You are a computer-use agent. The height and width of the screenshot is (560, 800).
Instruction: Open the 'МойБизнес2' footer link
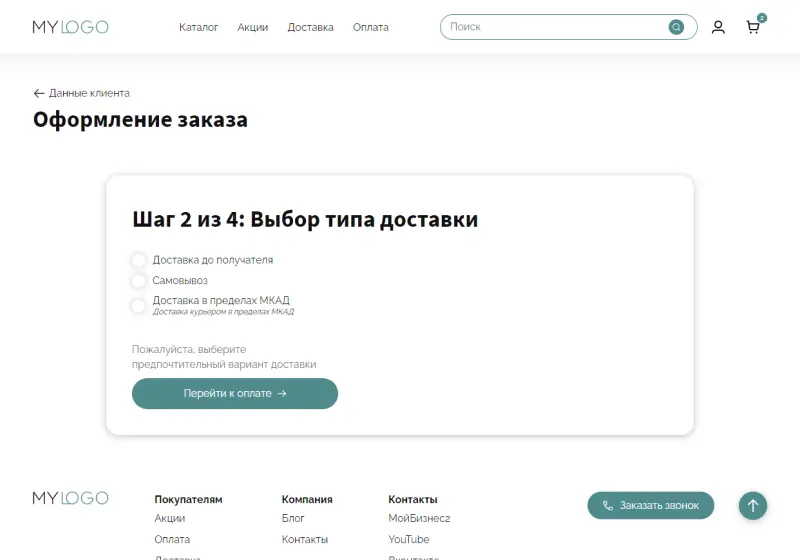(x=419, y=518)
